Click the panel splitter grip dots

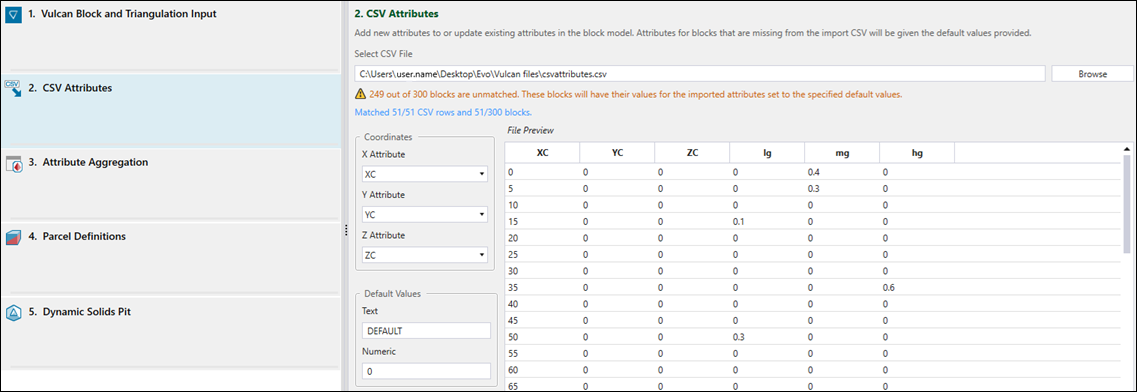[346, 230]
